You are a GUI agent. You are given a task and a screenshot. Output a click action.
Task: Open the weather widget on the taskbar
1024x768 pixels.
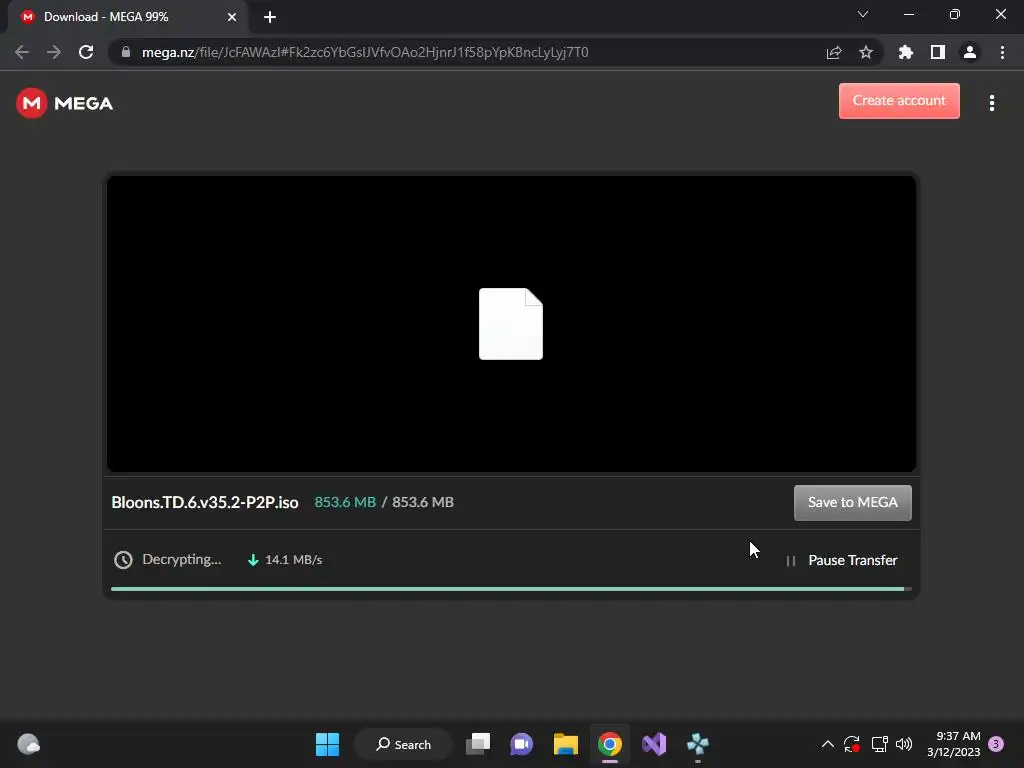point(28,744)
